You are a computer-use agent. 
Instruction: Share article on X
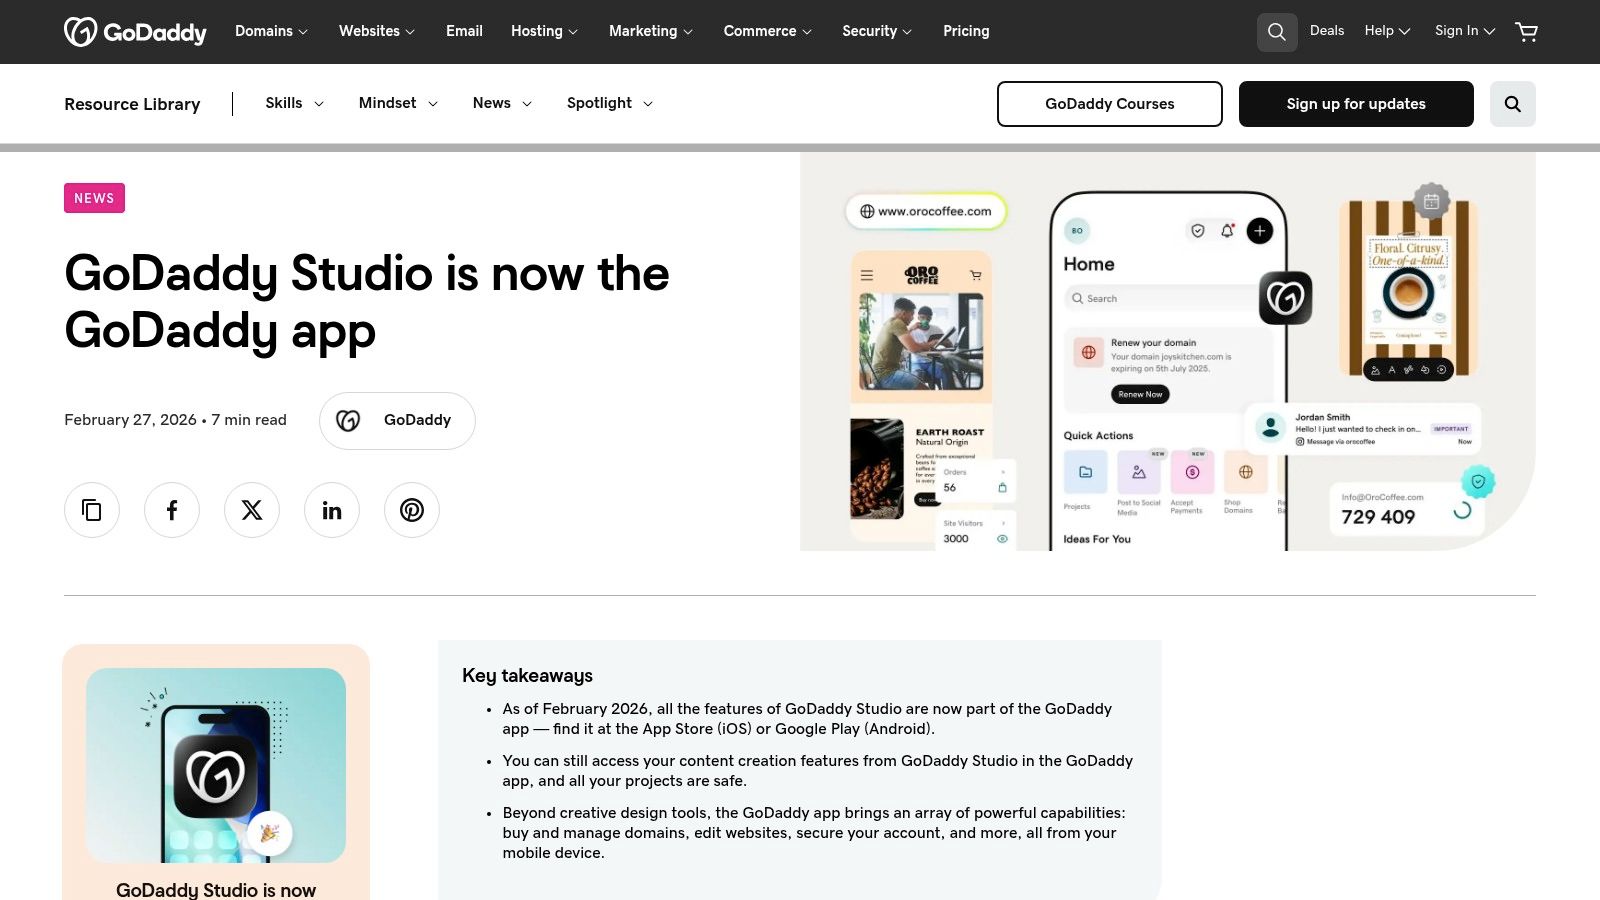tap(252, 510)
